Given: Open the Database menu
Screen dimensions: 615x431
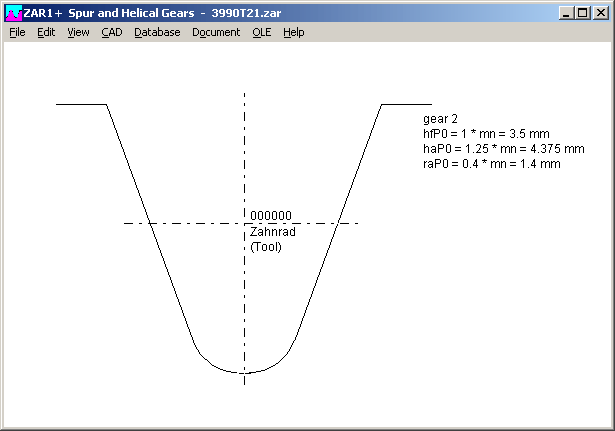Looking at the screenshot, I should click(x=157, y=32).
